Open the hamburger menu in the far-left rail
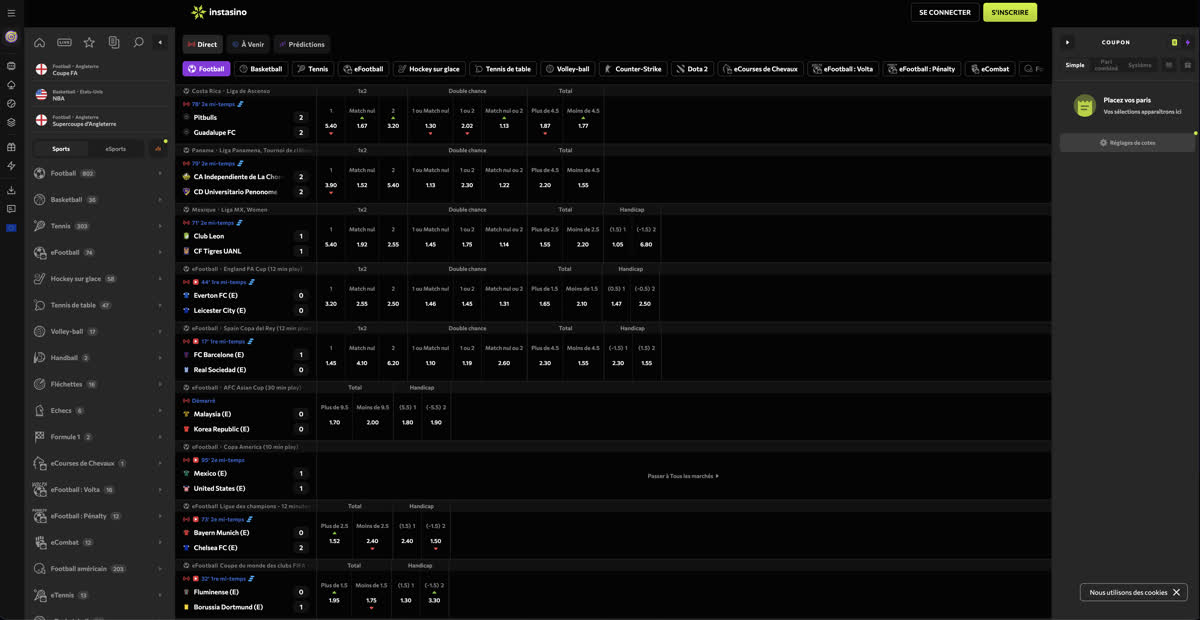1200x620 pixels. [x=11, y=13]
